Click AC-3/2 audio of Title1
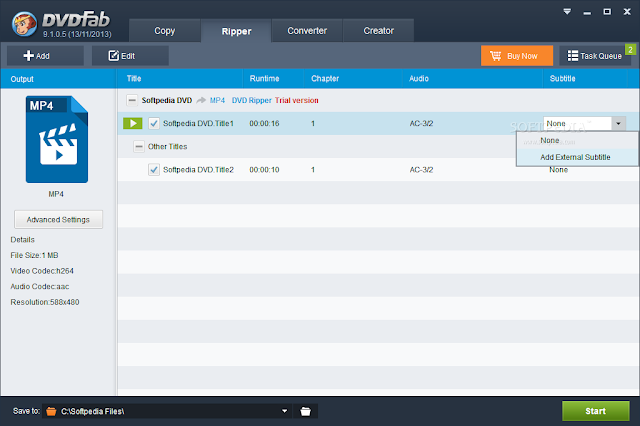The height and width of the screenshot is (426, 640). point(421,123)
